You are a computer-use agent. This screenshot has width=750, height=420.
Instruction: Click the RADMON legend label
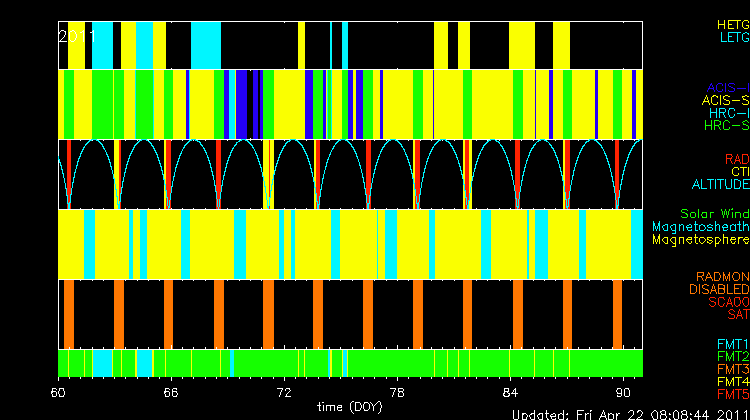721,276
